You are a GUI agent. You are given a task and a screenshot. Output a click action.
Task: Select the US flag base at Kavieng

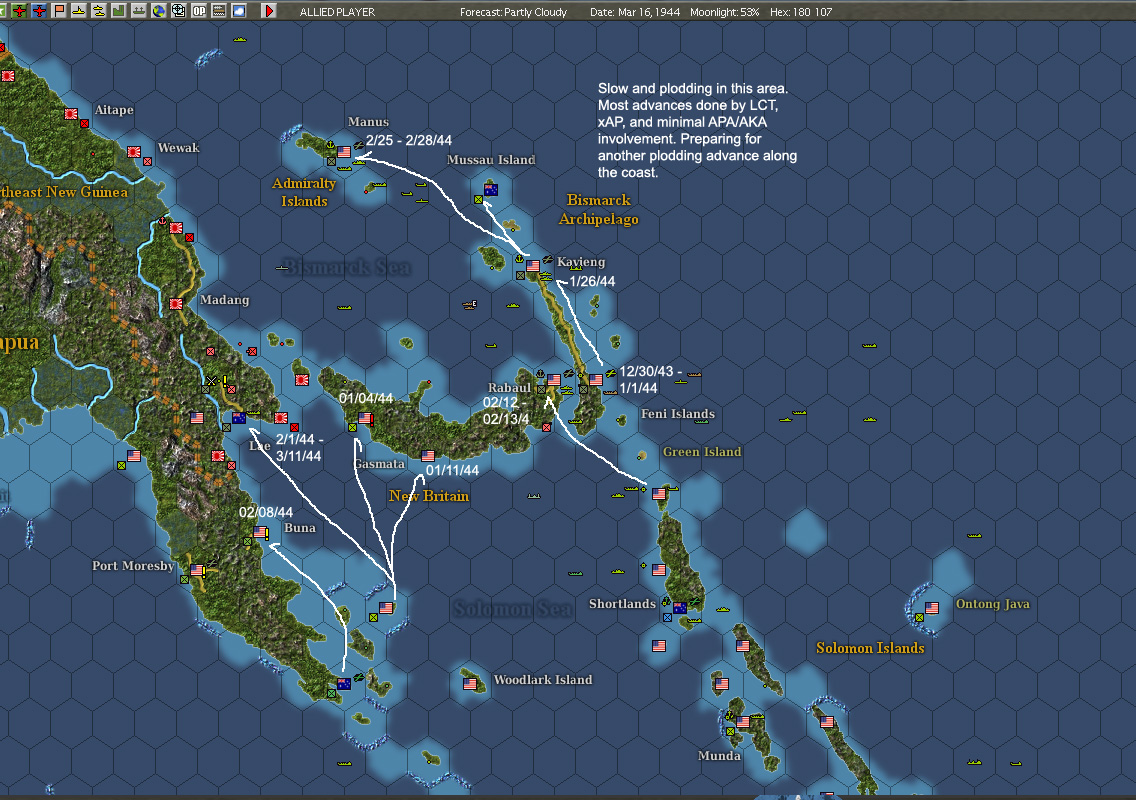[x=533, y=266]
